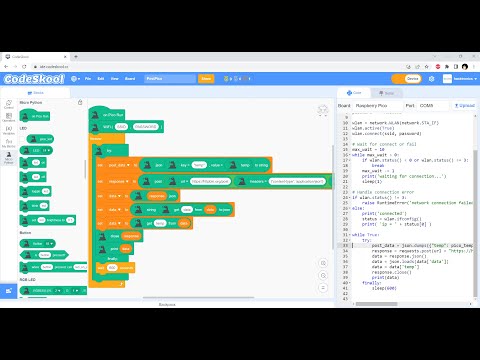The width and height of the screenshot is (480, 360).
Task: Fold the if block at line 24
Action: pos(349,198)
